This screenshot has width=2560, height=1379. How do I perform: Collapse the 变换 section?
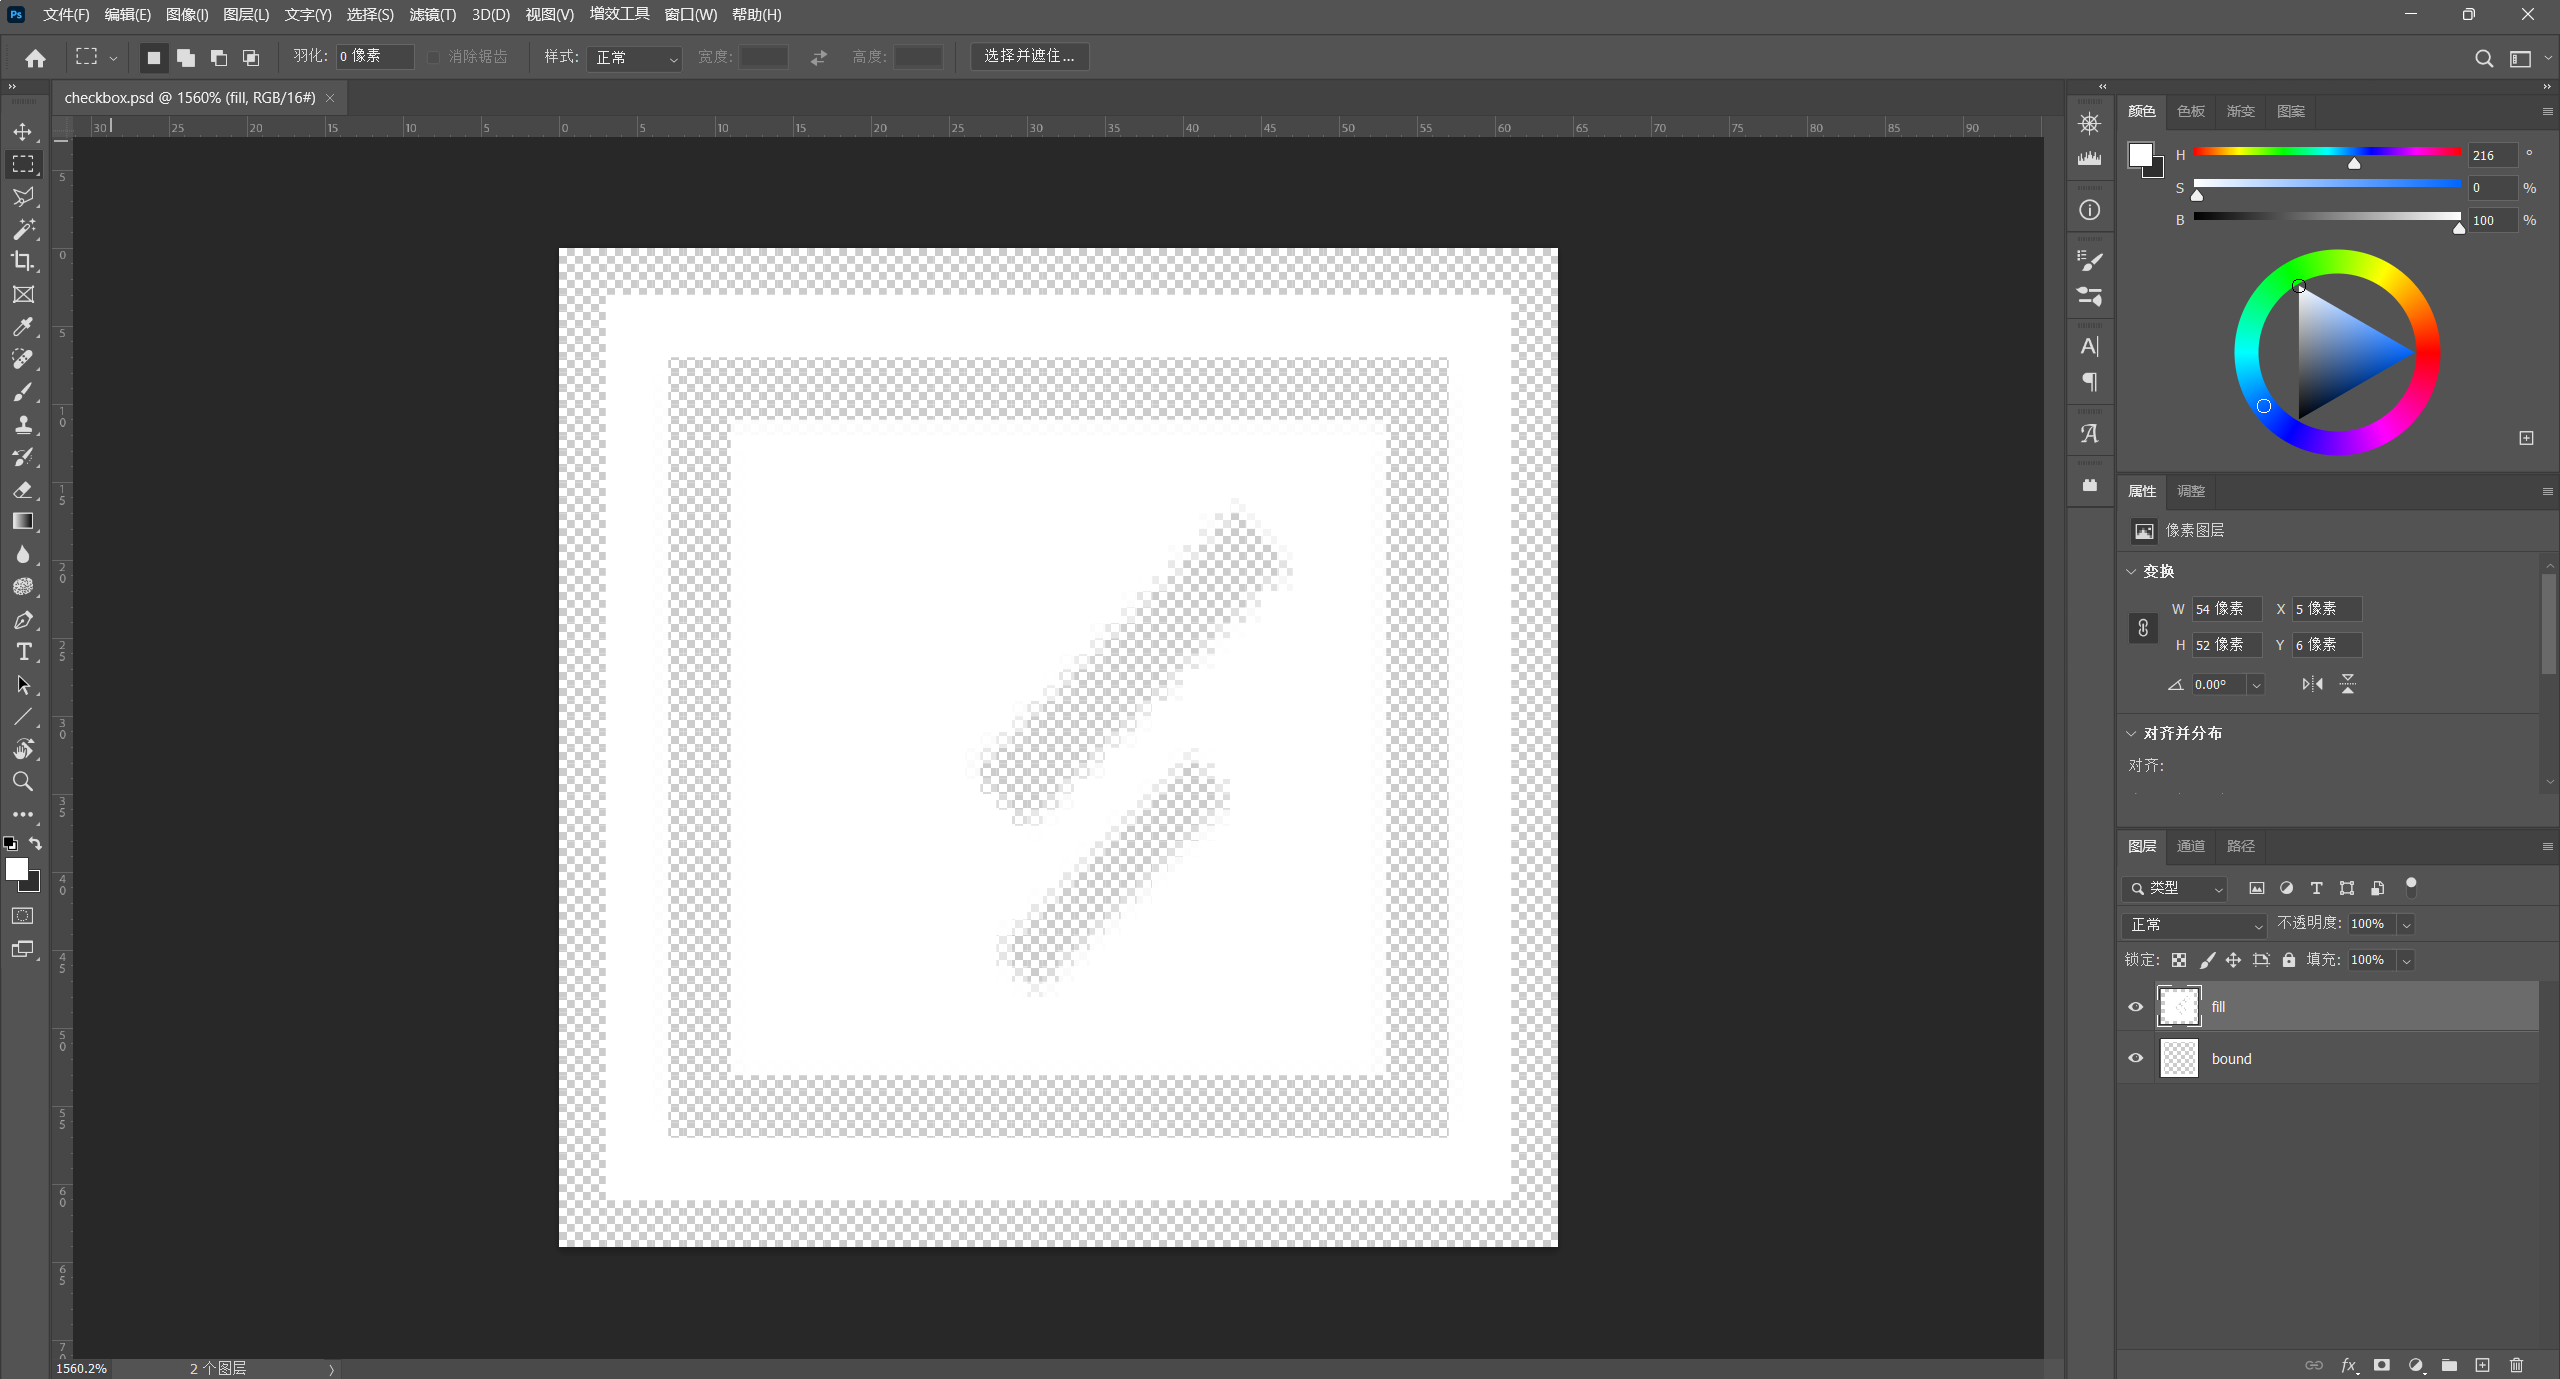pyautogui.click(x=2131, y=571)
